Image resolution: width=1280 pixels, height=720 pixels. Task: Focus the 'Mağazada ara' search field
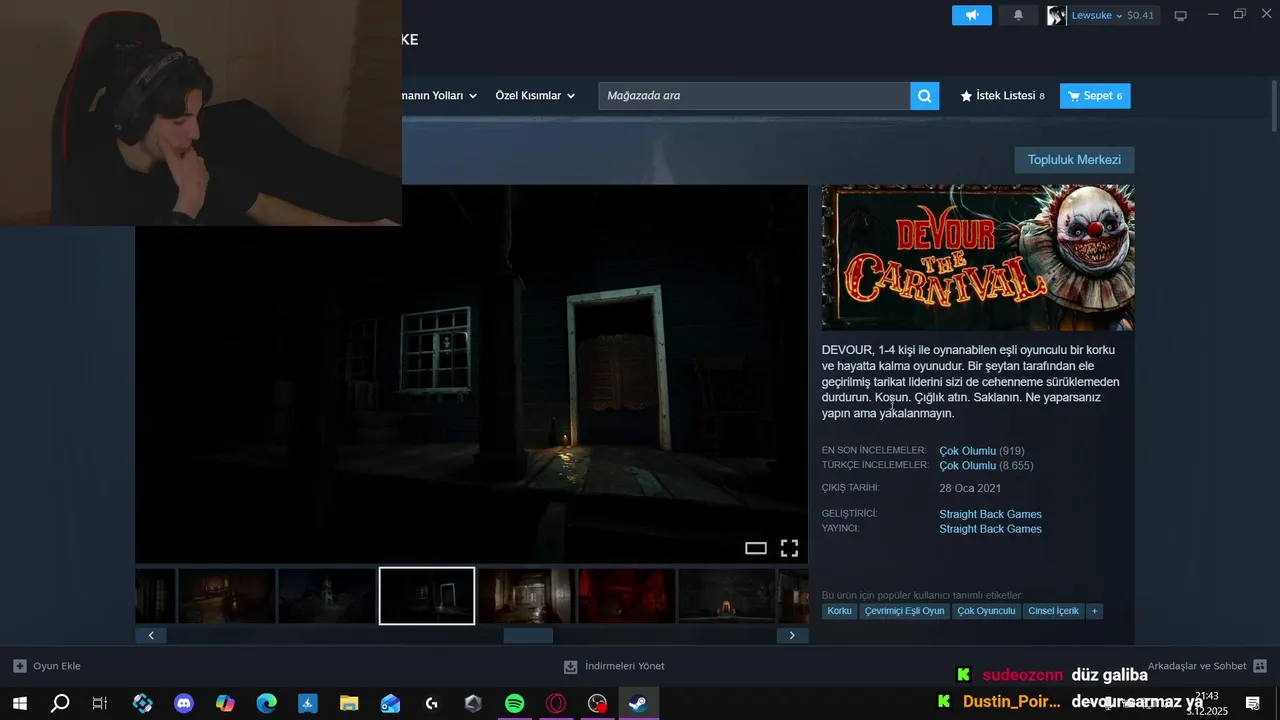click(755, 96)
